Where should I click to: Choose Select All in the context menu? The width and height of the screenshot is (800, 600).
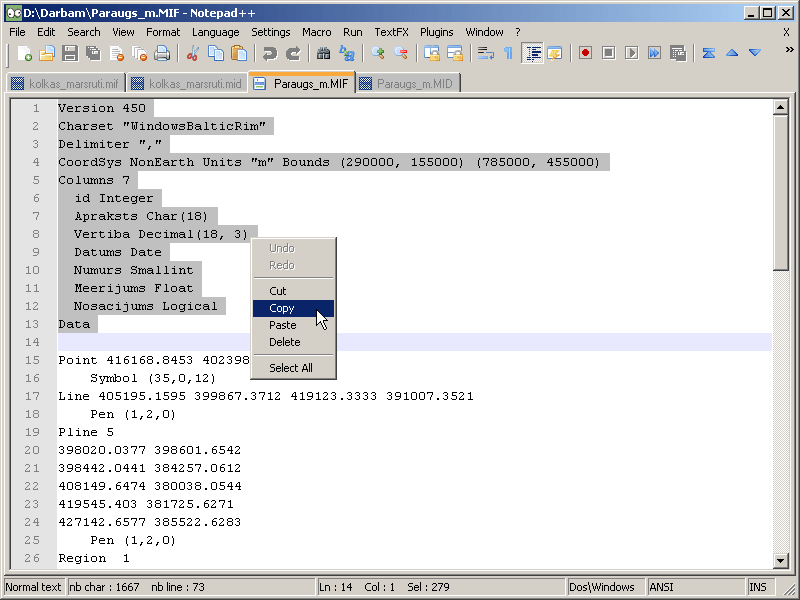click(293, 368)
